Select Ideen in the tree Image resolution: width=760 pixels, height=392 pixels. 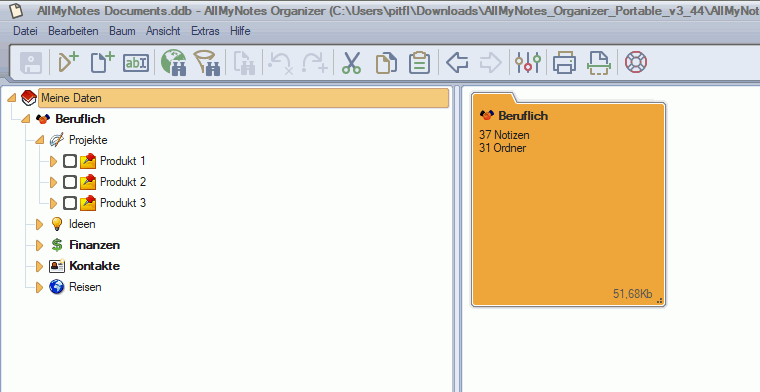tap(82, 224)
